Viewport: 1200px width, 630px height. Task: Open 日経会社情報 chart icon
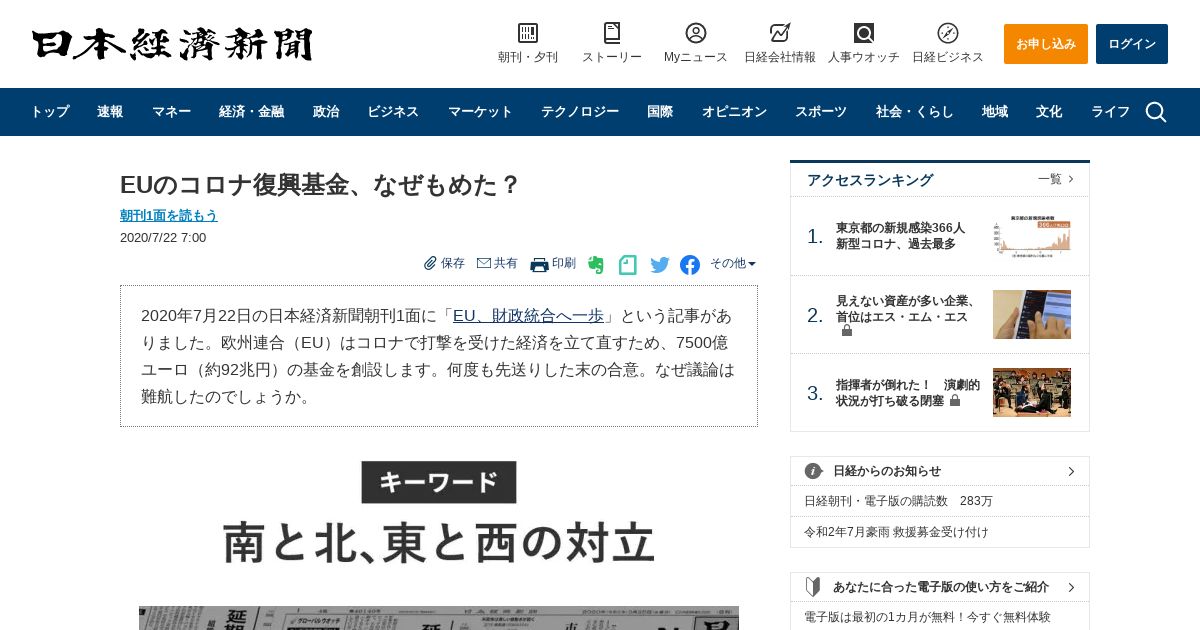click(x=780, y=33)
